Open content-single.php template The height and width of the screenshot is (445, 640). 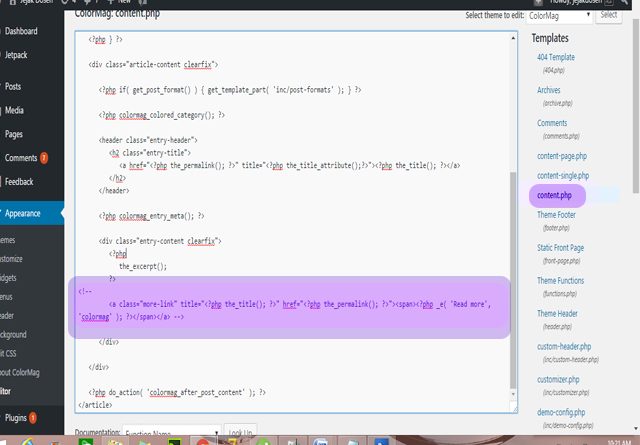pos(563,176)
